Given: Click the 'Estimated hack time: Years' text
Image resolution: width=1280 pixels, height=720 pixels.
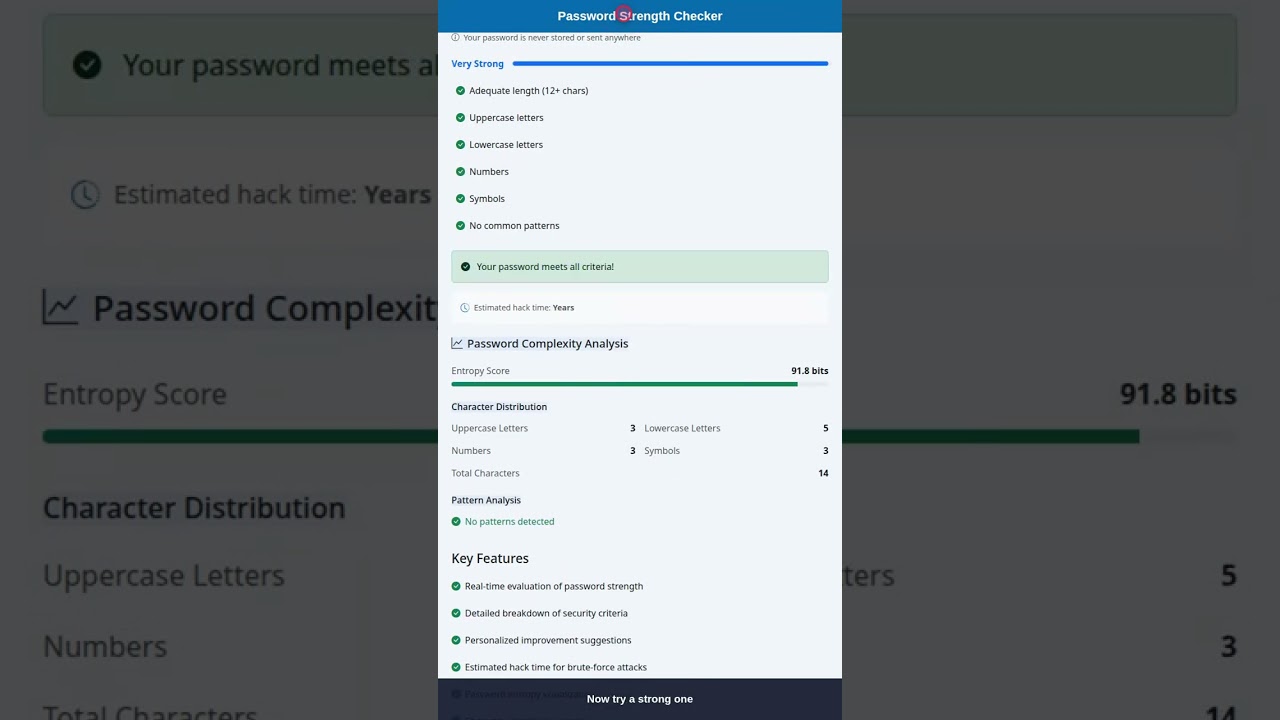Looking at the screenshot, I should 524,308.
